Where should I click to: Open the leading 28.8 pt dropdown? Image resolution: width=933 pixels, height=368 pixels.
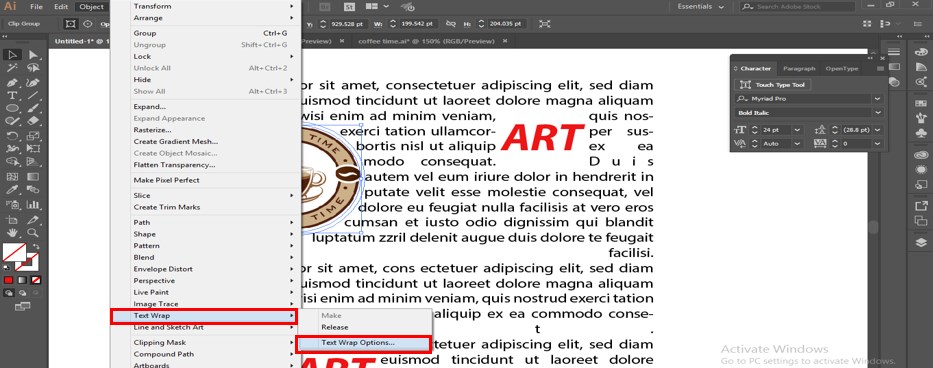tap(878, 130)
